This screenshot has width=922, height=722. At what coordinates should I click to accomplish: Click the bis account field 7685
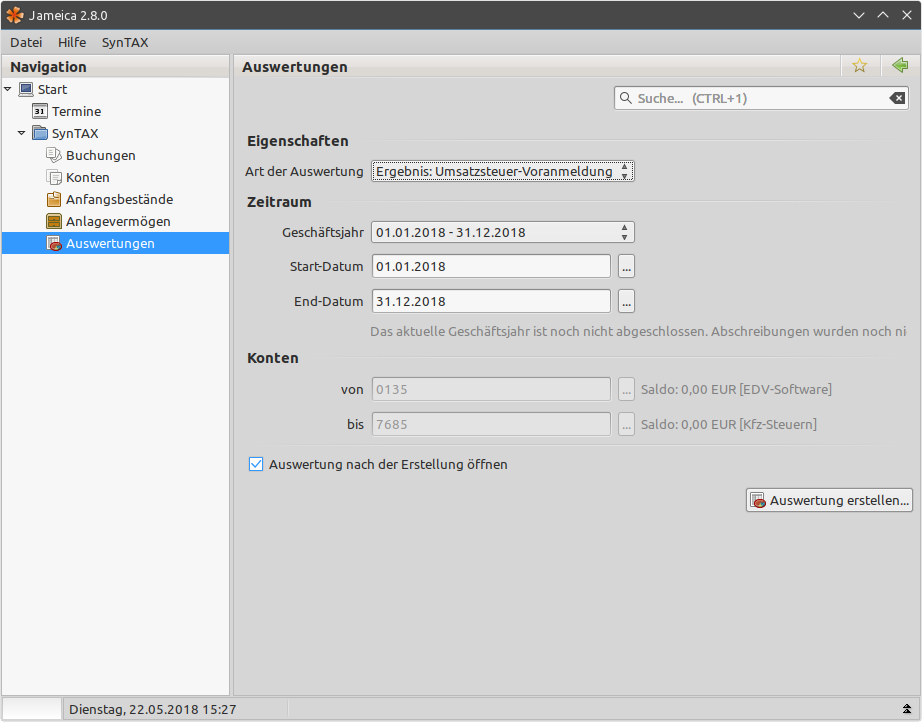point(491,424)
